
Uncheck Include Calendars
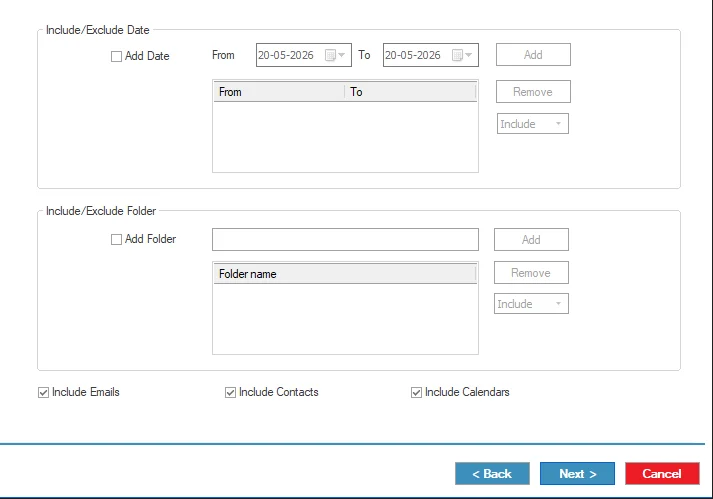(x=416, y=392)
